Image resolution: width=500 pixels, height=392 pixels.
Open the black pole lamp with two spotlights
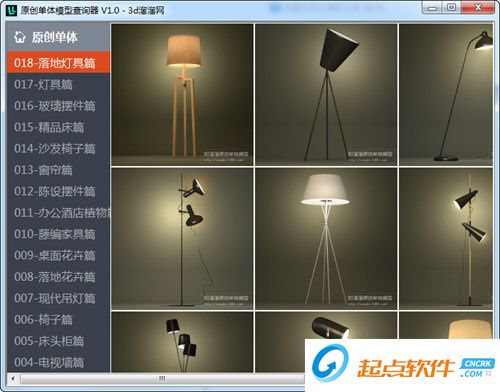[182, 239]
